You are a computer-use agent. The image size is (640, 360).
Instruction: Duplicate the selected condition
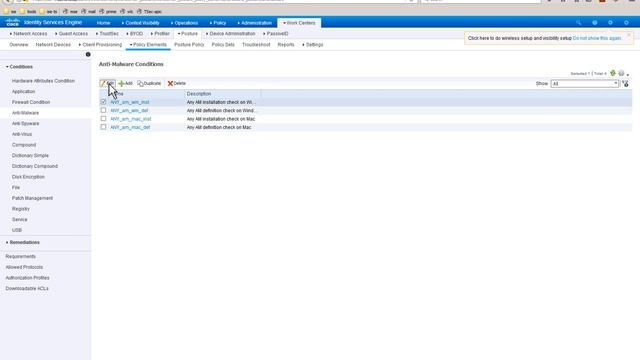coord(149,83)
